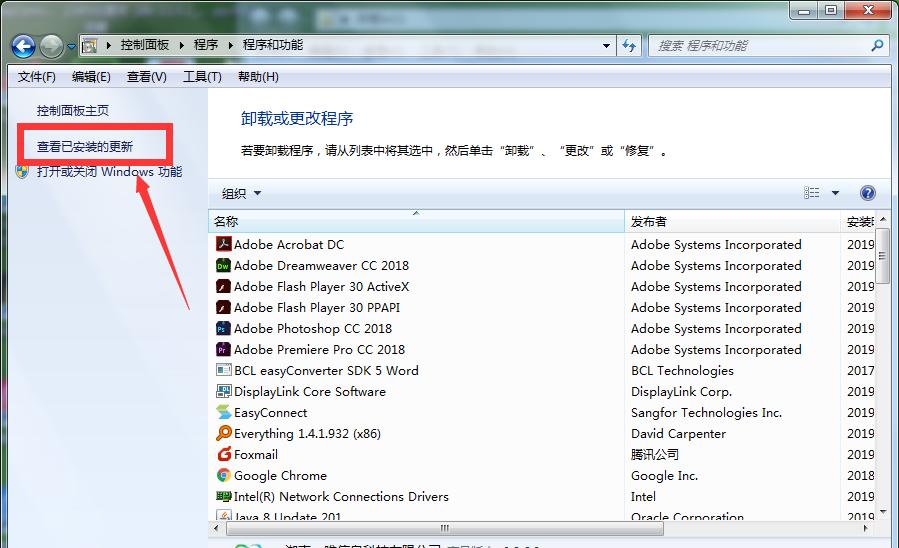Click the magnifier search icon
Screen dimensions: 899x548
pyautogui.click(x=877, y=45)
